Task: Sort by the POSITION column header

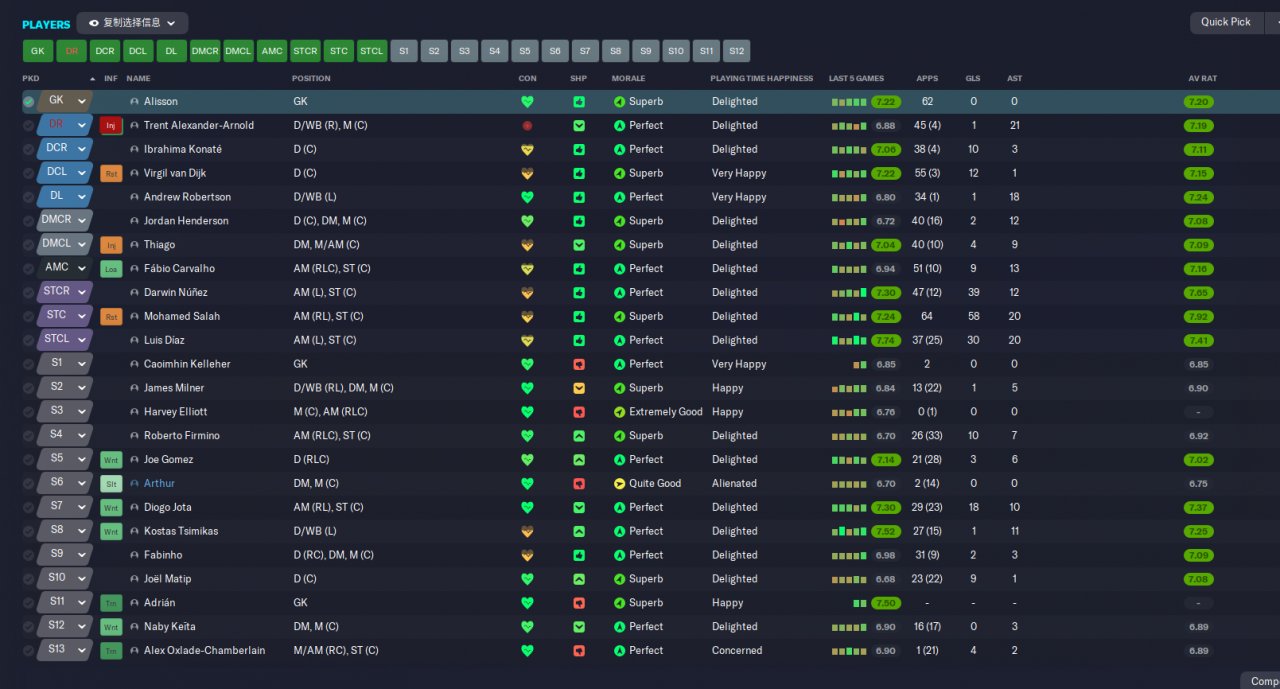Action: click(311, 78)
